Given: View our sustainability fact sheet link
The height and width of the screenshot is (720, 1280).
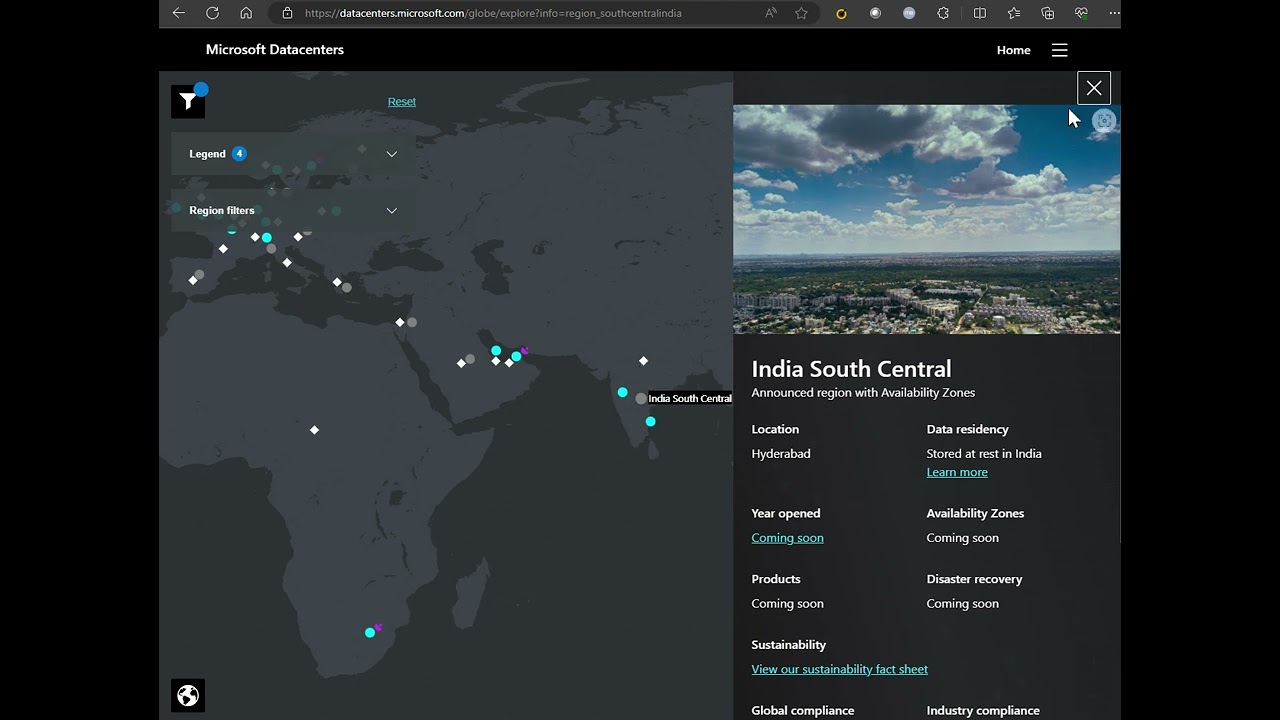Looking at the screenshot, I should pos(839,669).
